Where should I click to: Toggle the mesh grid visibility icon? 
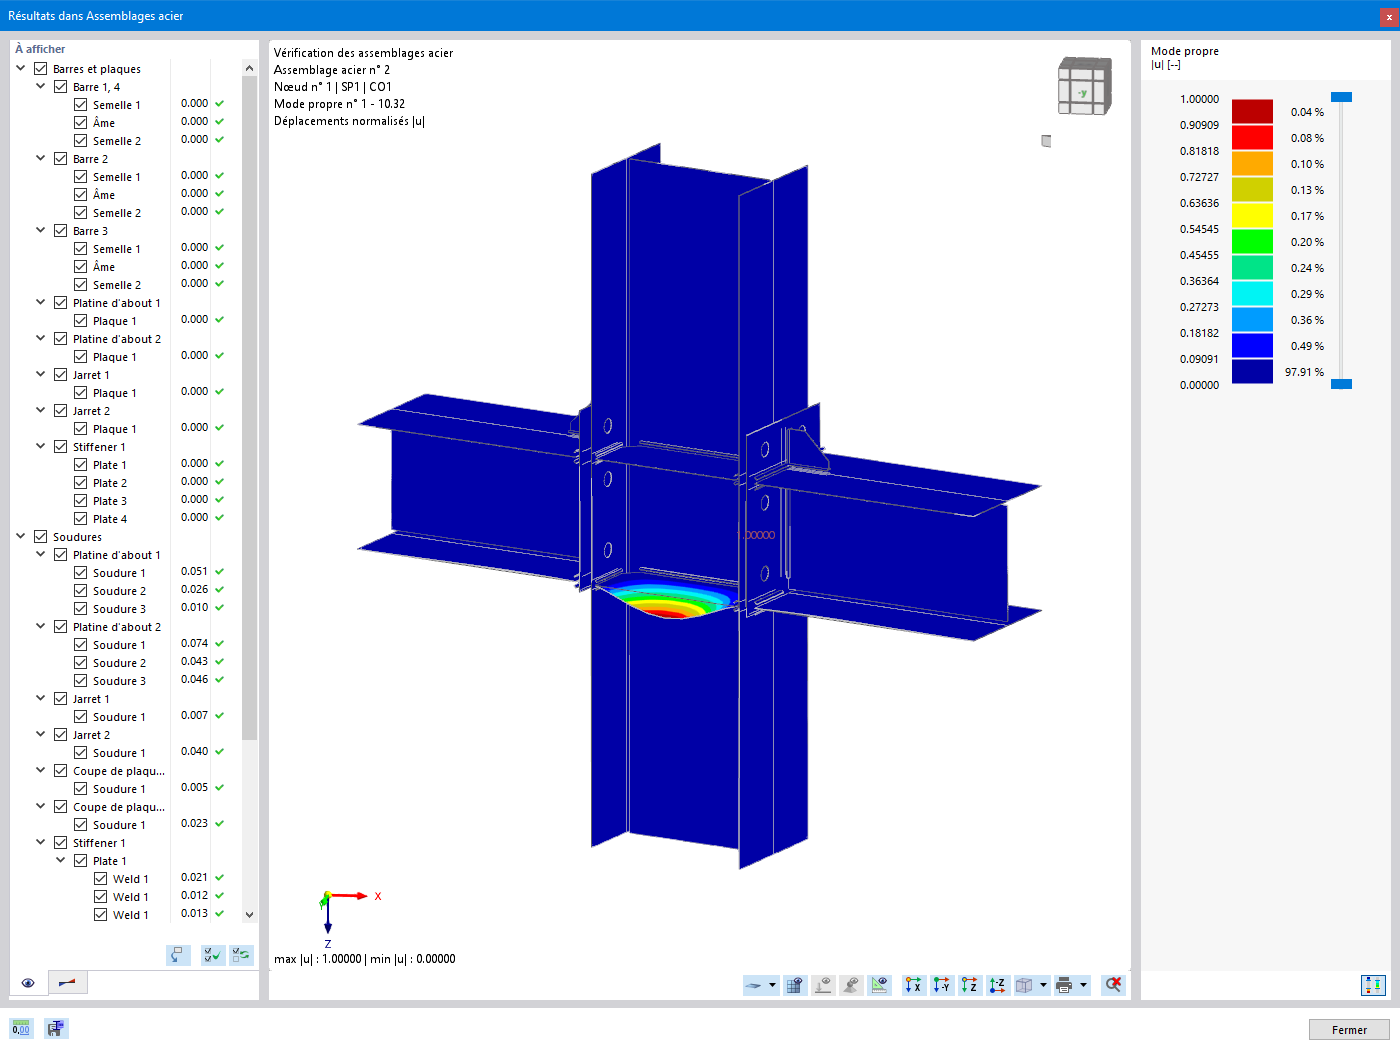click(x=795, y=985)
